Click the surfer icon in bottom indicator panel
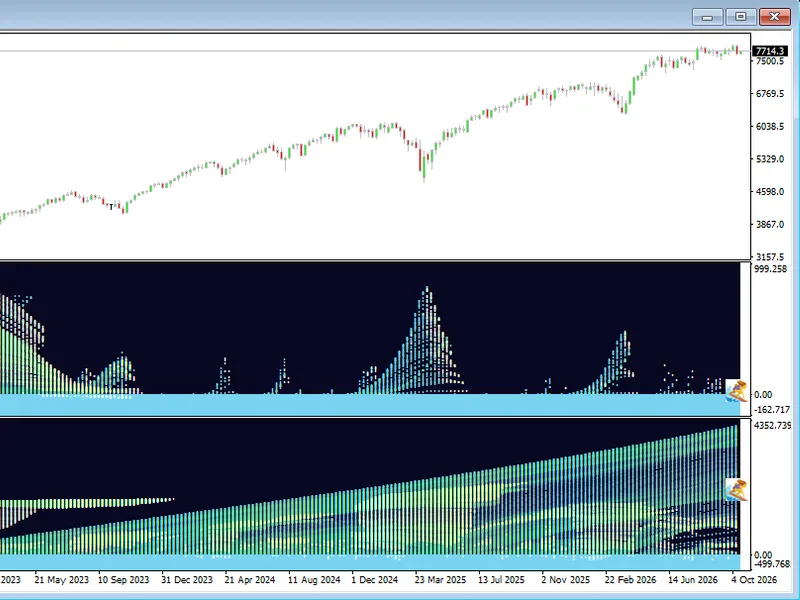Viewport: 800px width, 600px height. pos(736,490)
